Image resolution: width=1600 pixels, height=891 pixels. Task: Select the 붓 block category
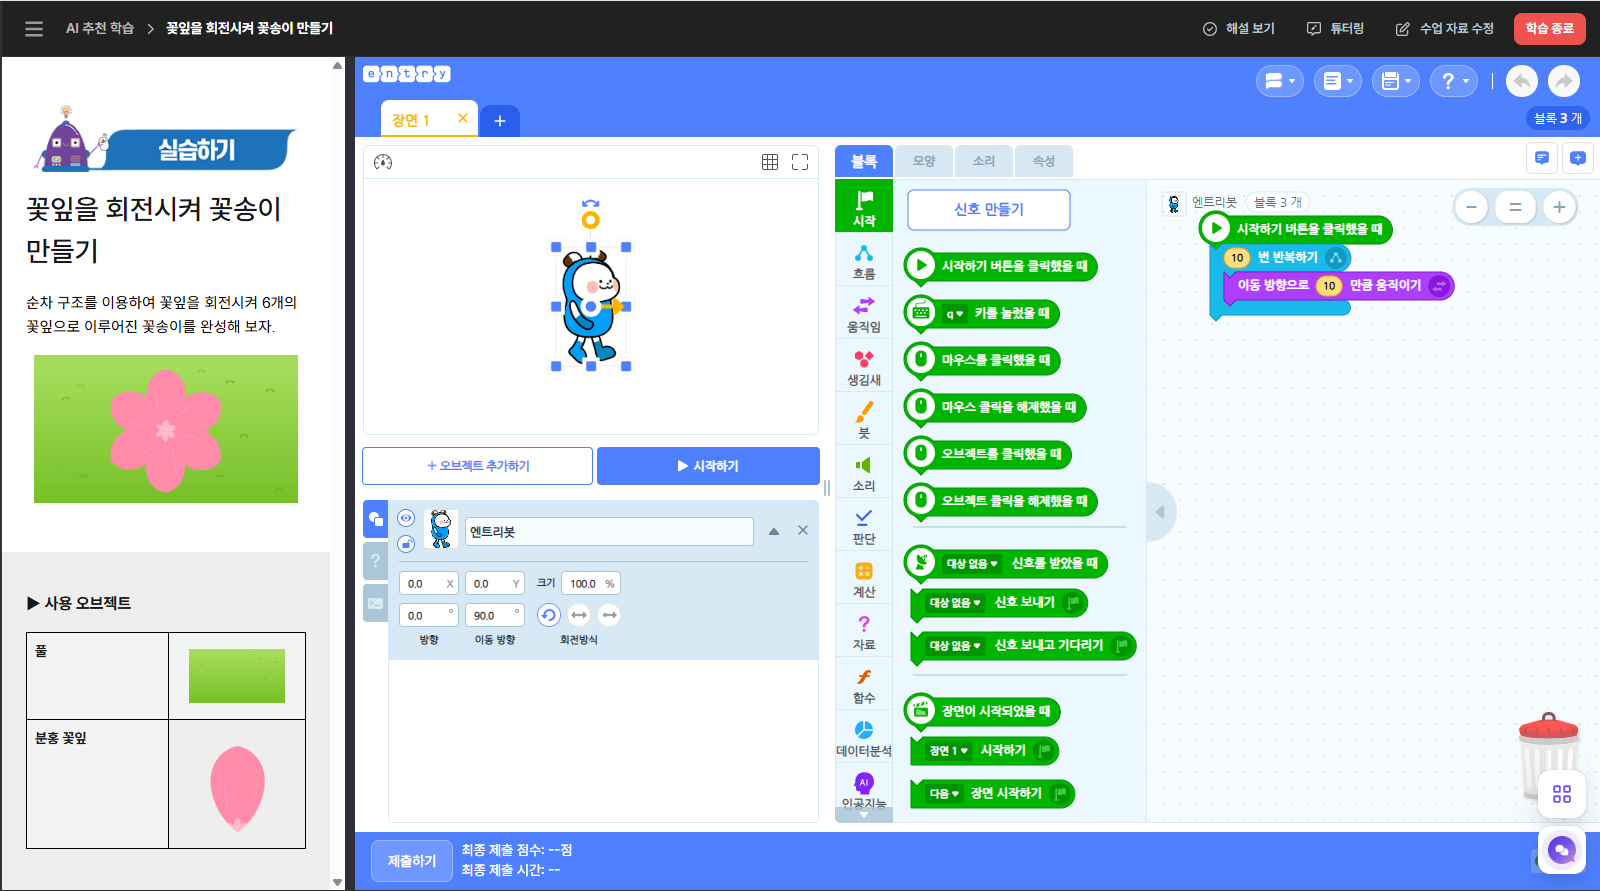pyautogui.click(x=864, y=420)
